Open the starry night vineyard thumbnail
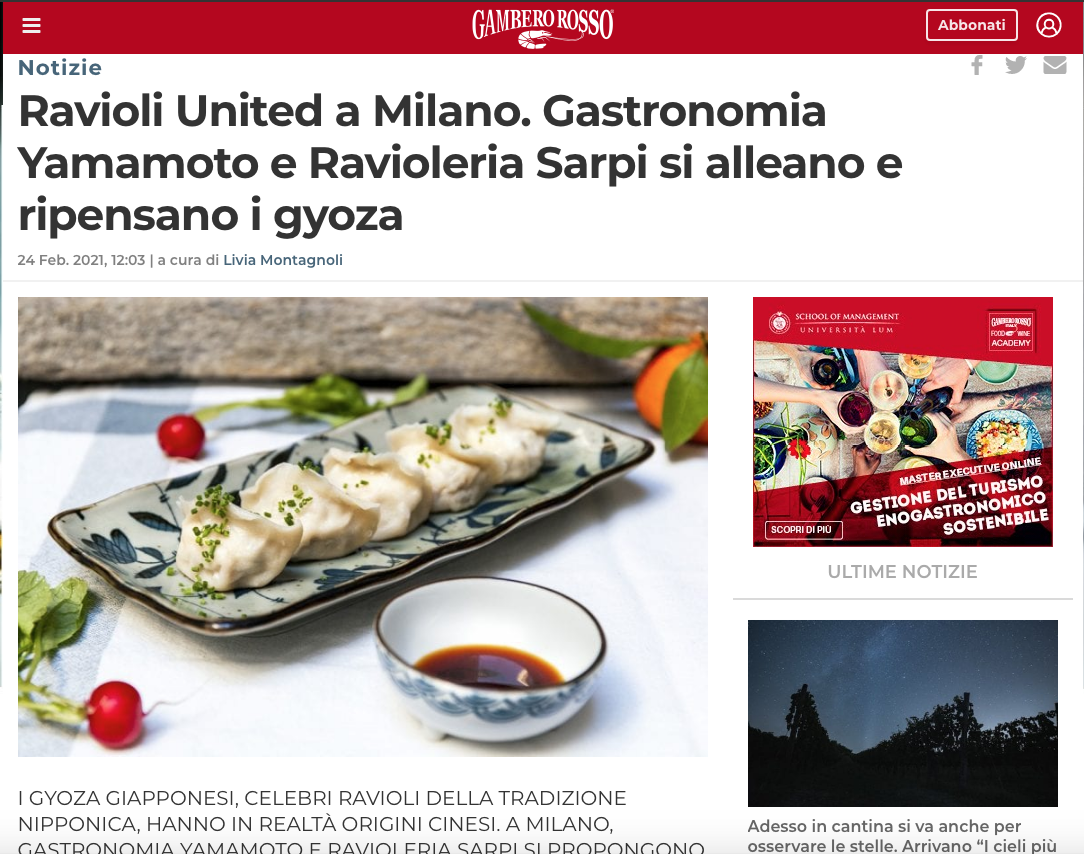This screenshot has width=1084, height=854. coord(902,713)
